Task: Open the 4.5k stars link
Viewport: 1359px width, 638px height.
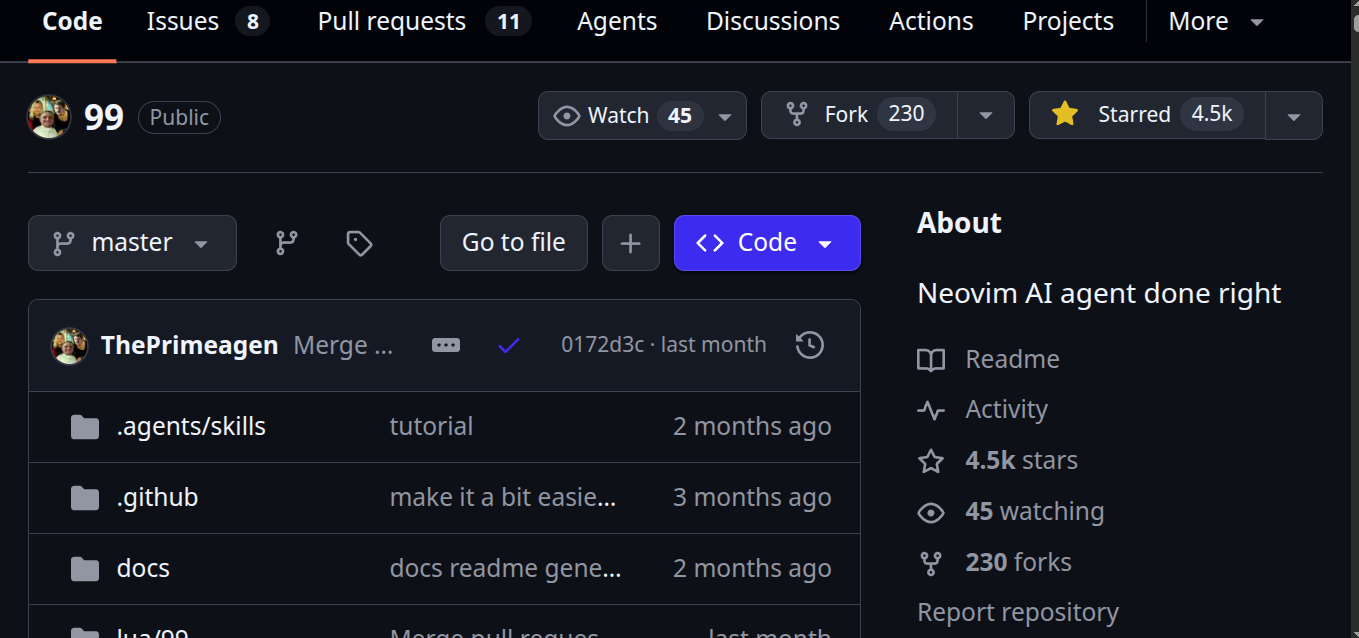Action: (x=1021, y=461)
